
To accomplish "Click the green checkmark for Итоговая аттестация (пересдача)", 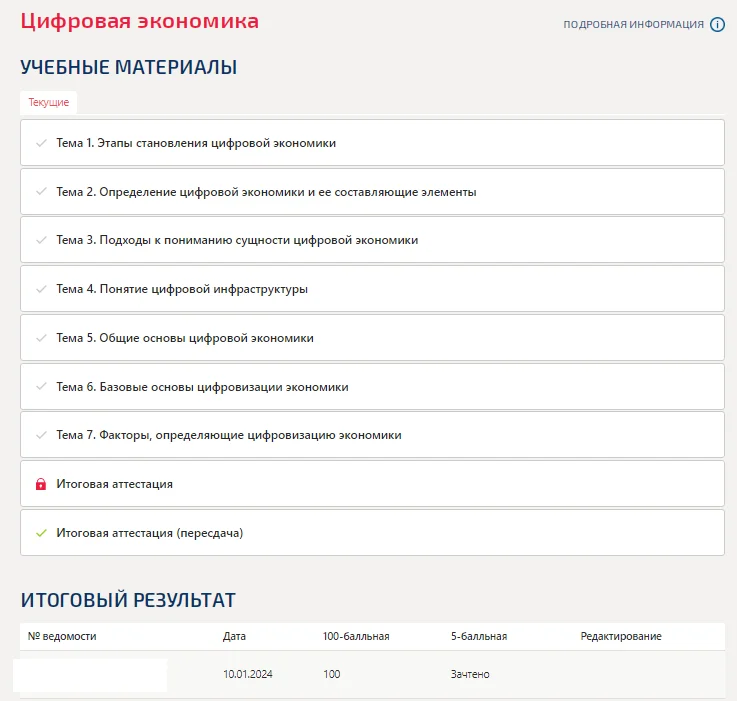I will (41, 533).
